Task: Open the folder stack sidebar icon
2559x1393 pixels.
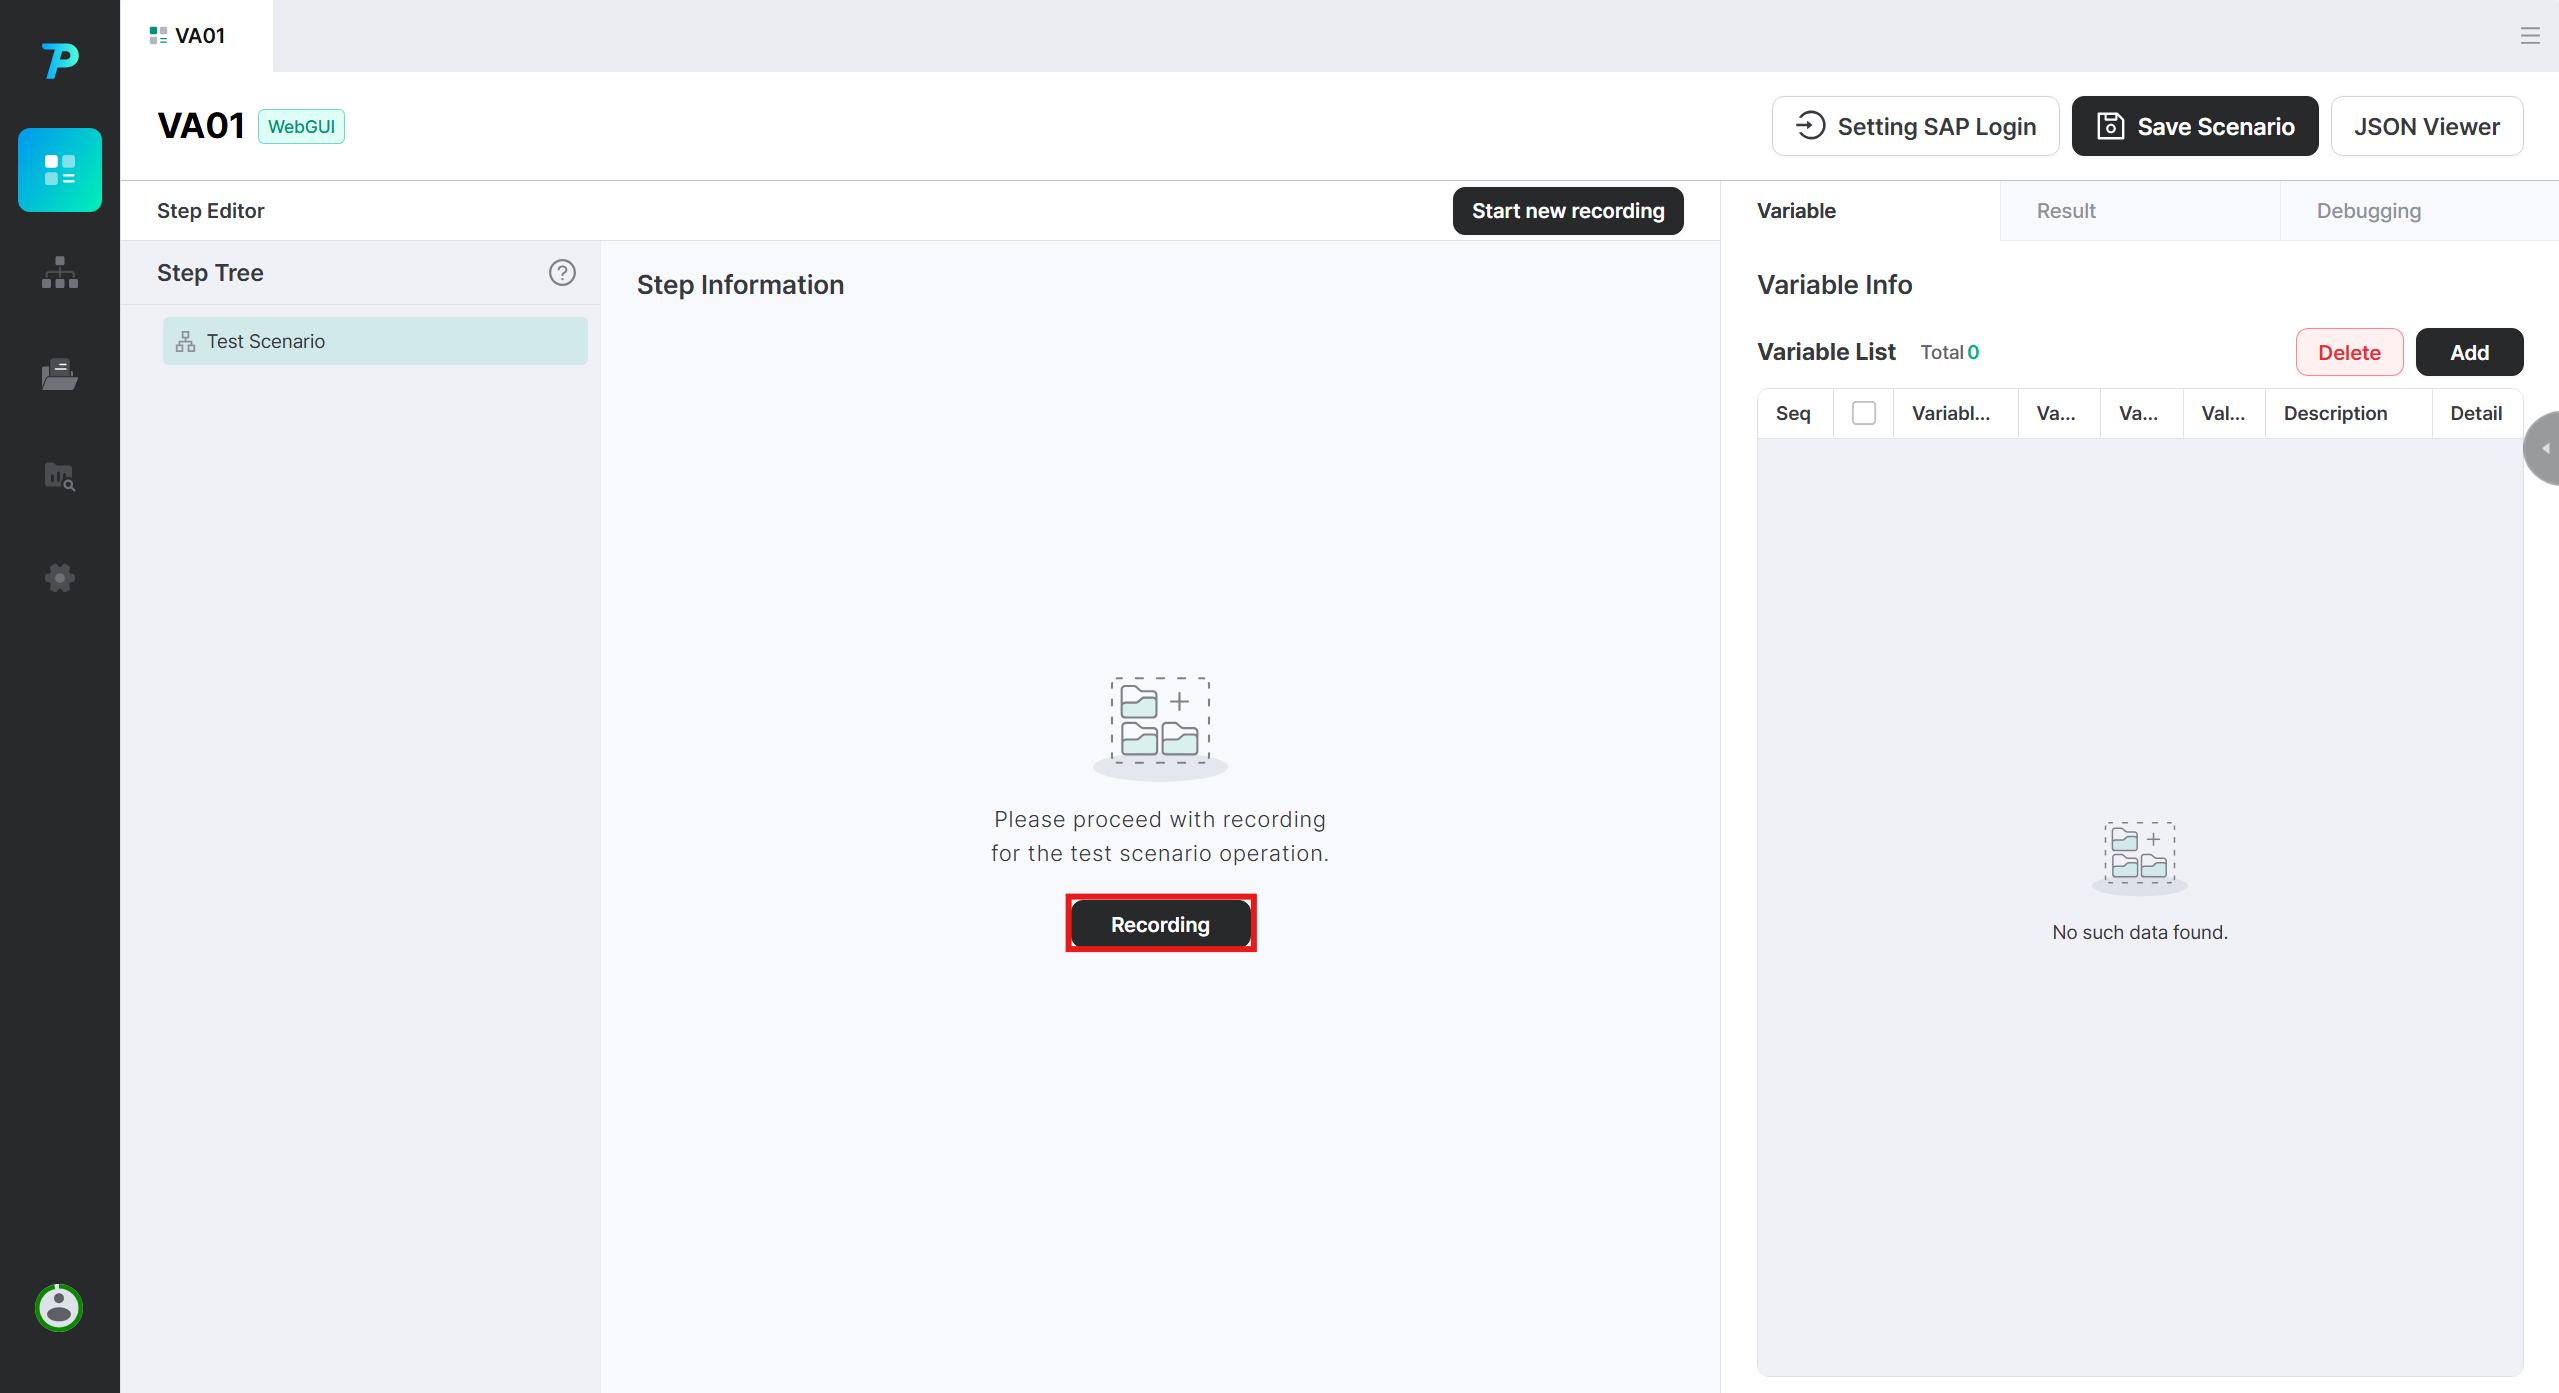Action: pyautogui.click(x=60, y=375)
